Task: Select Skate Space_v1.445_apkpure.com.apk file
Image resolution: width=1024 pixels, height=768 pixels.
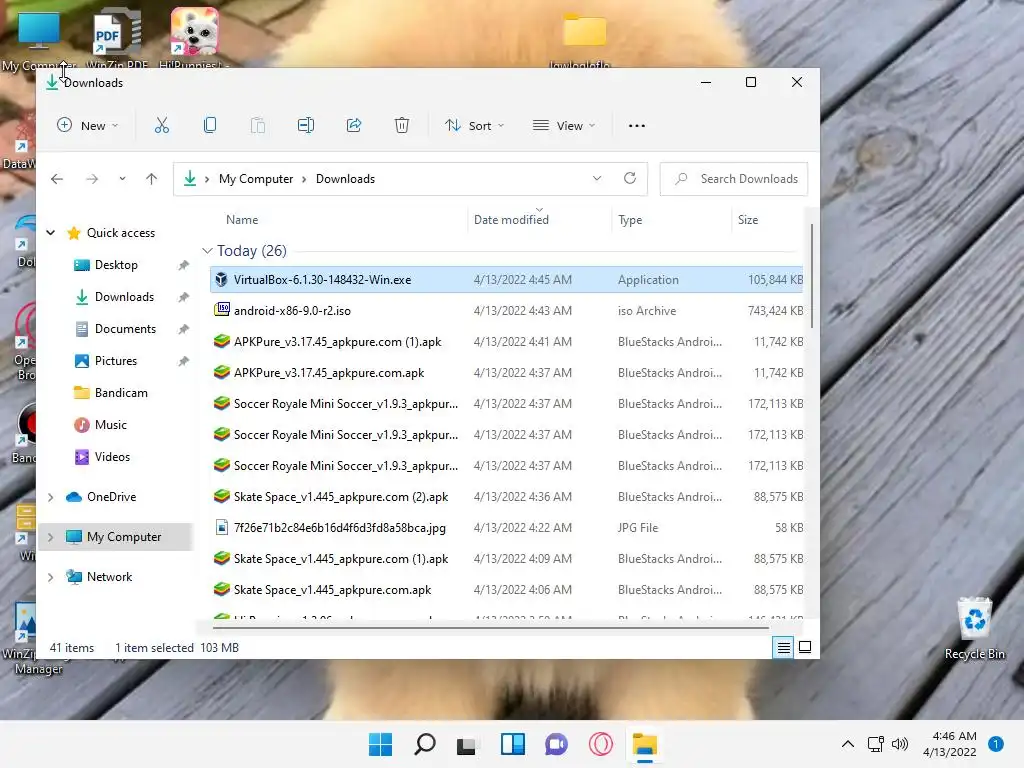Action: [x=507, y=590]
